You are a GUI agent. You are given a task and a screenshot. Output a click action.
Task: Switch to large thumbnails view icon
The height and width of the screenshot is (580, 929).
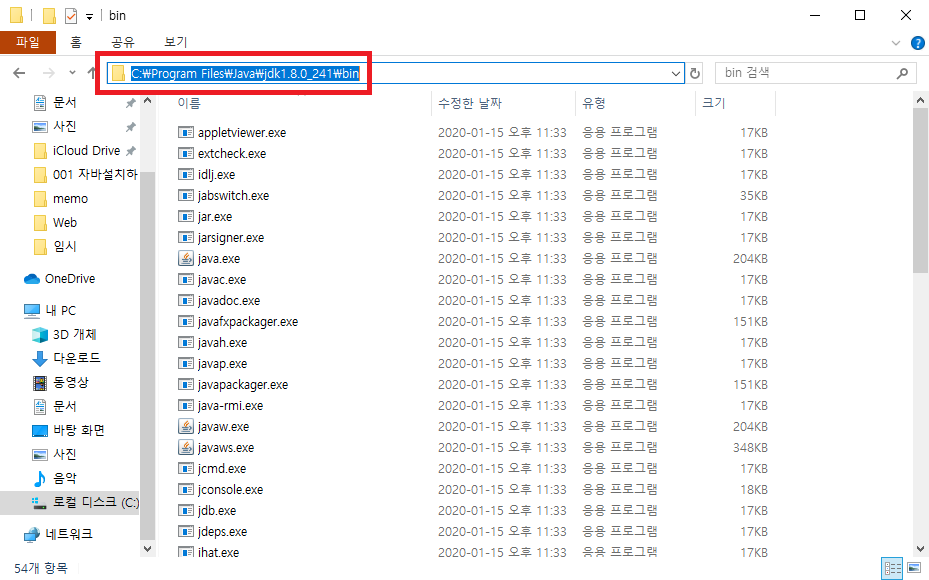tap(915, 568)
